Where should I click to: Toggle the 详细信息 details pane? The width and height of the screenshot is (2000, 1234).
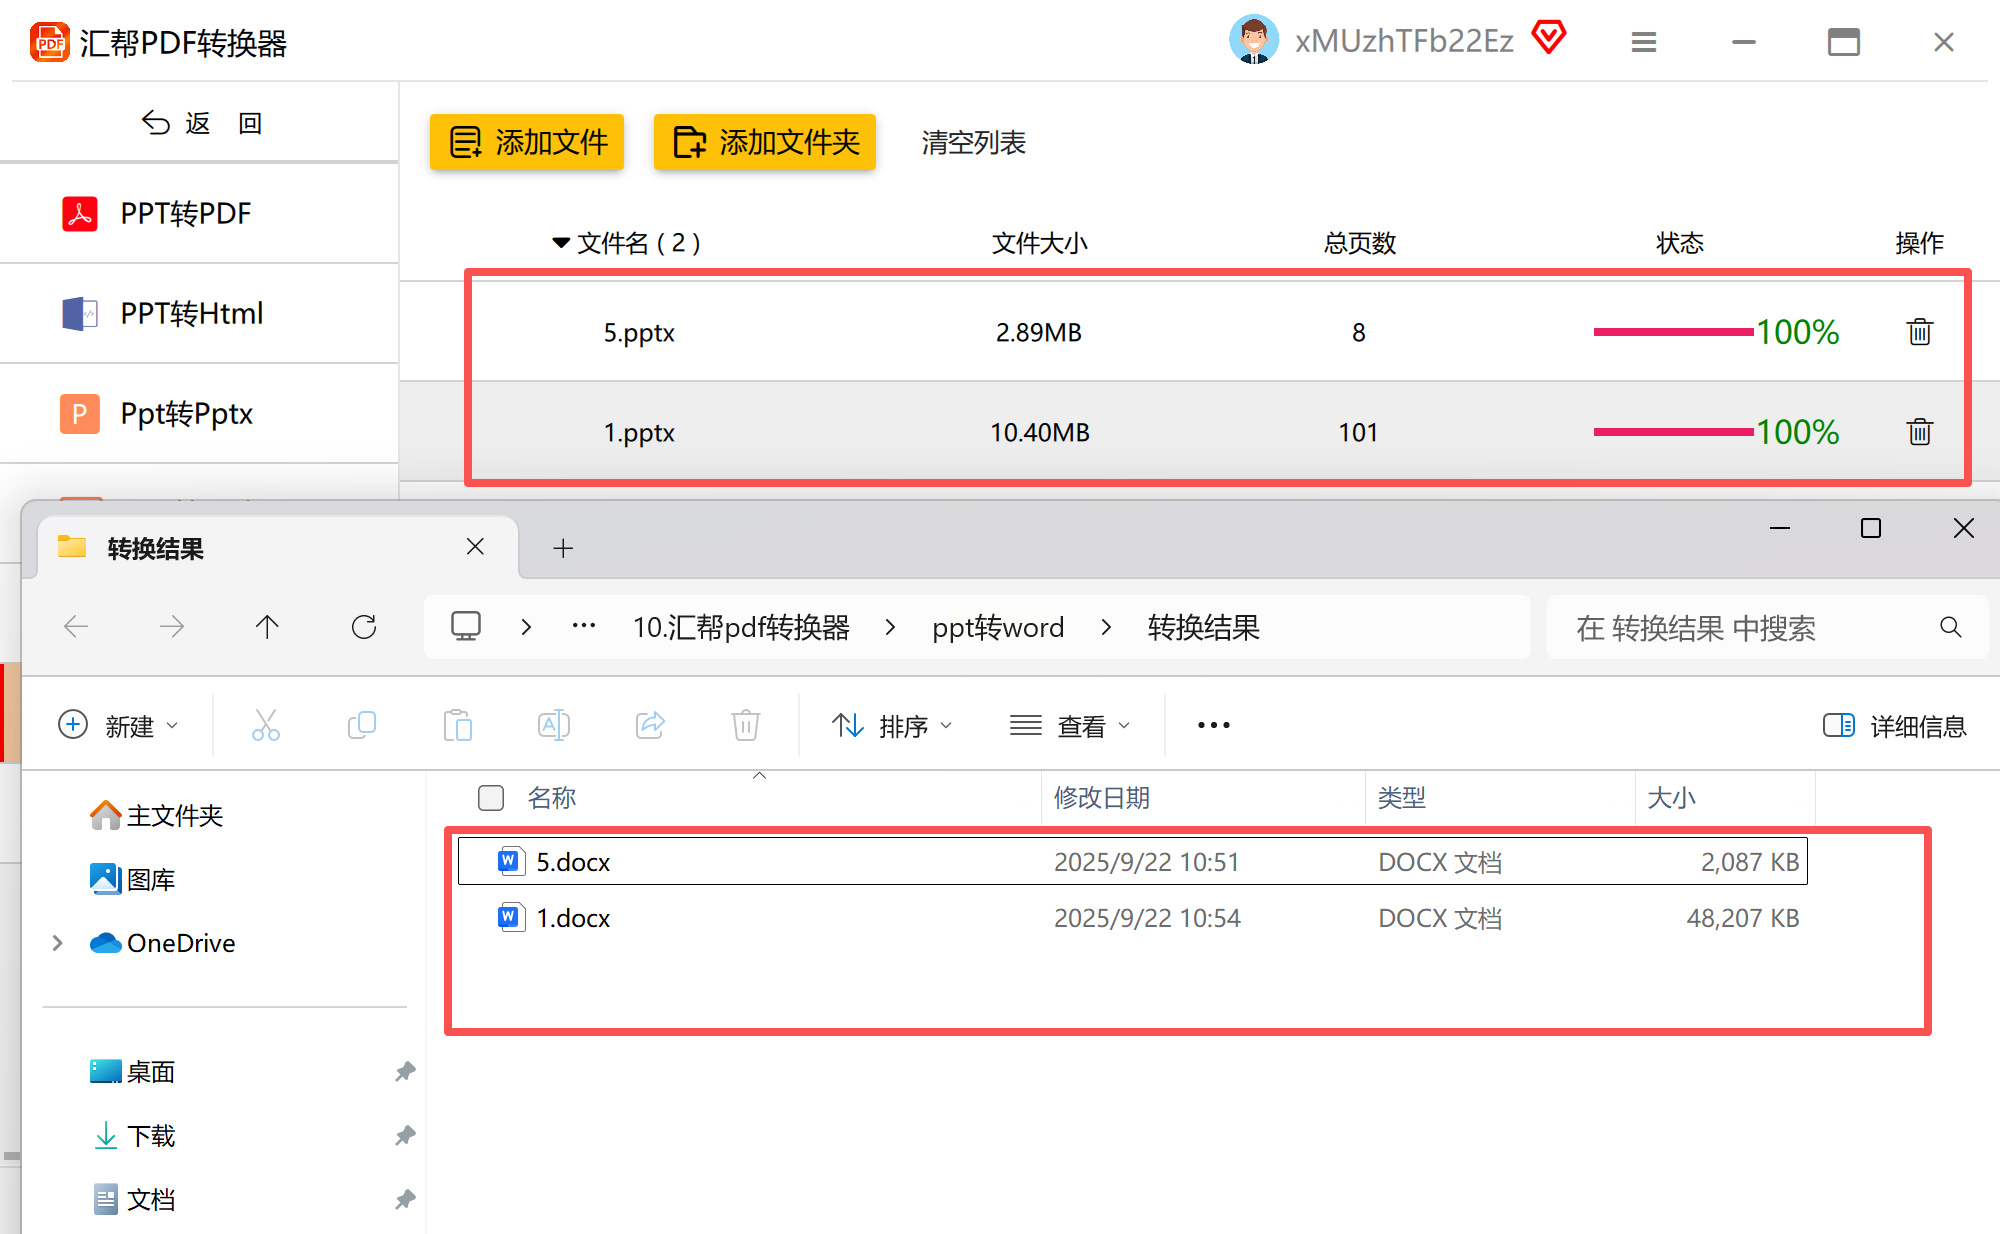[x=1894, y=726]
